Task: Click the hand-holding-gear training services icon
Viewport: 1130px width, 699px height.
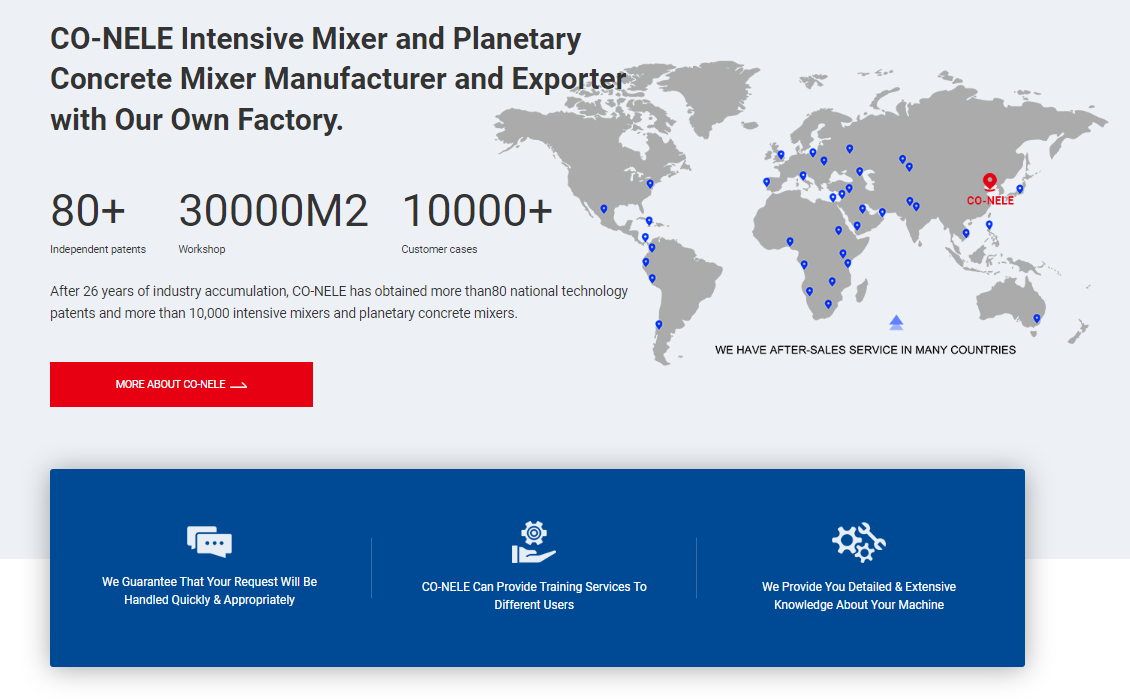Action: pos(533,542)
